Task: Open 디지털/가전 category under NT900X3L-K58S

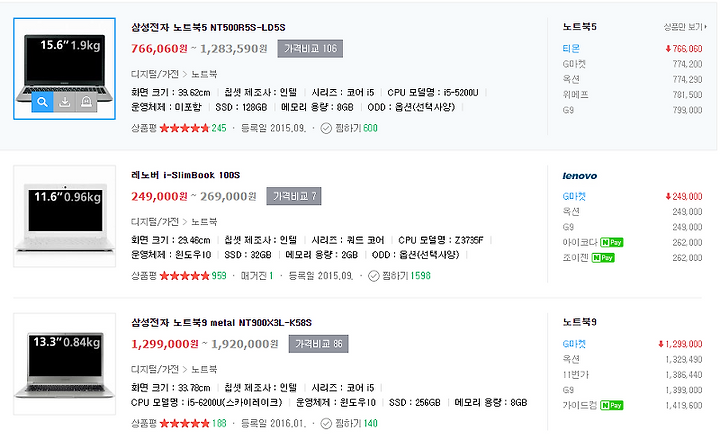Action: (155, 369)
